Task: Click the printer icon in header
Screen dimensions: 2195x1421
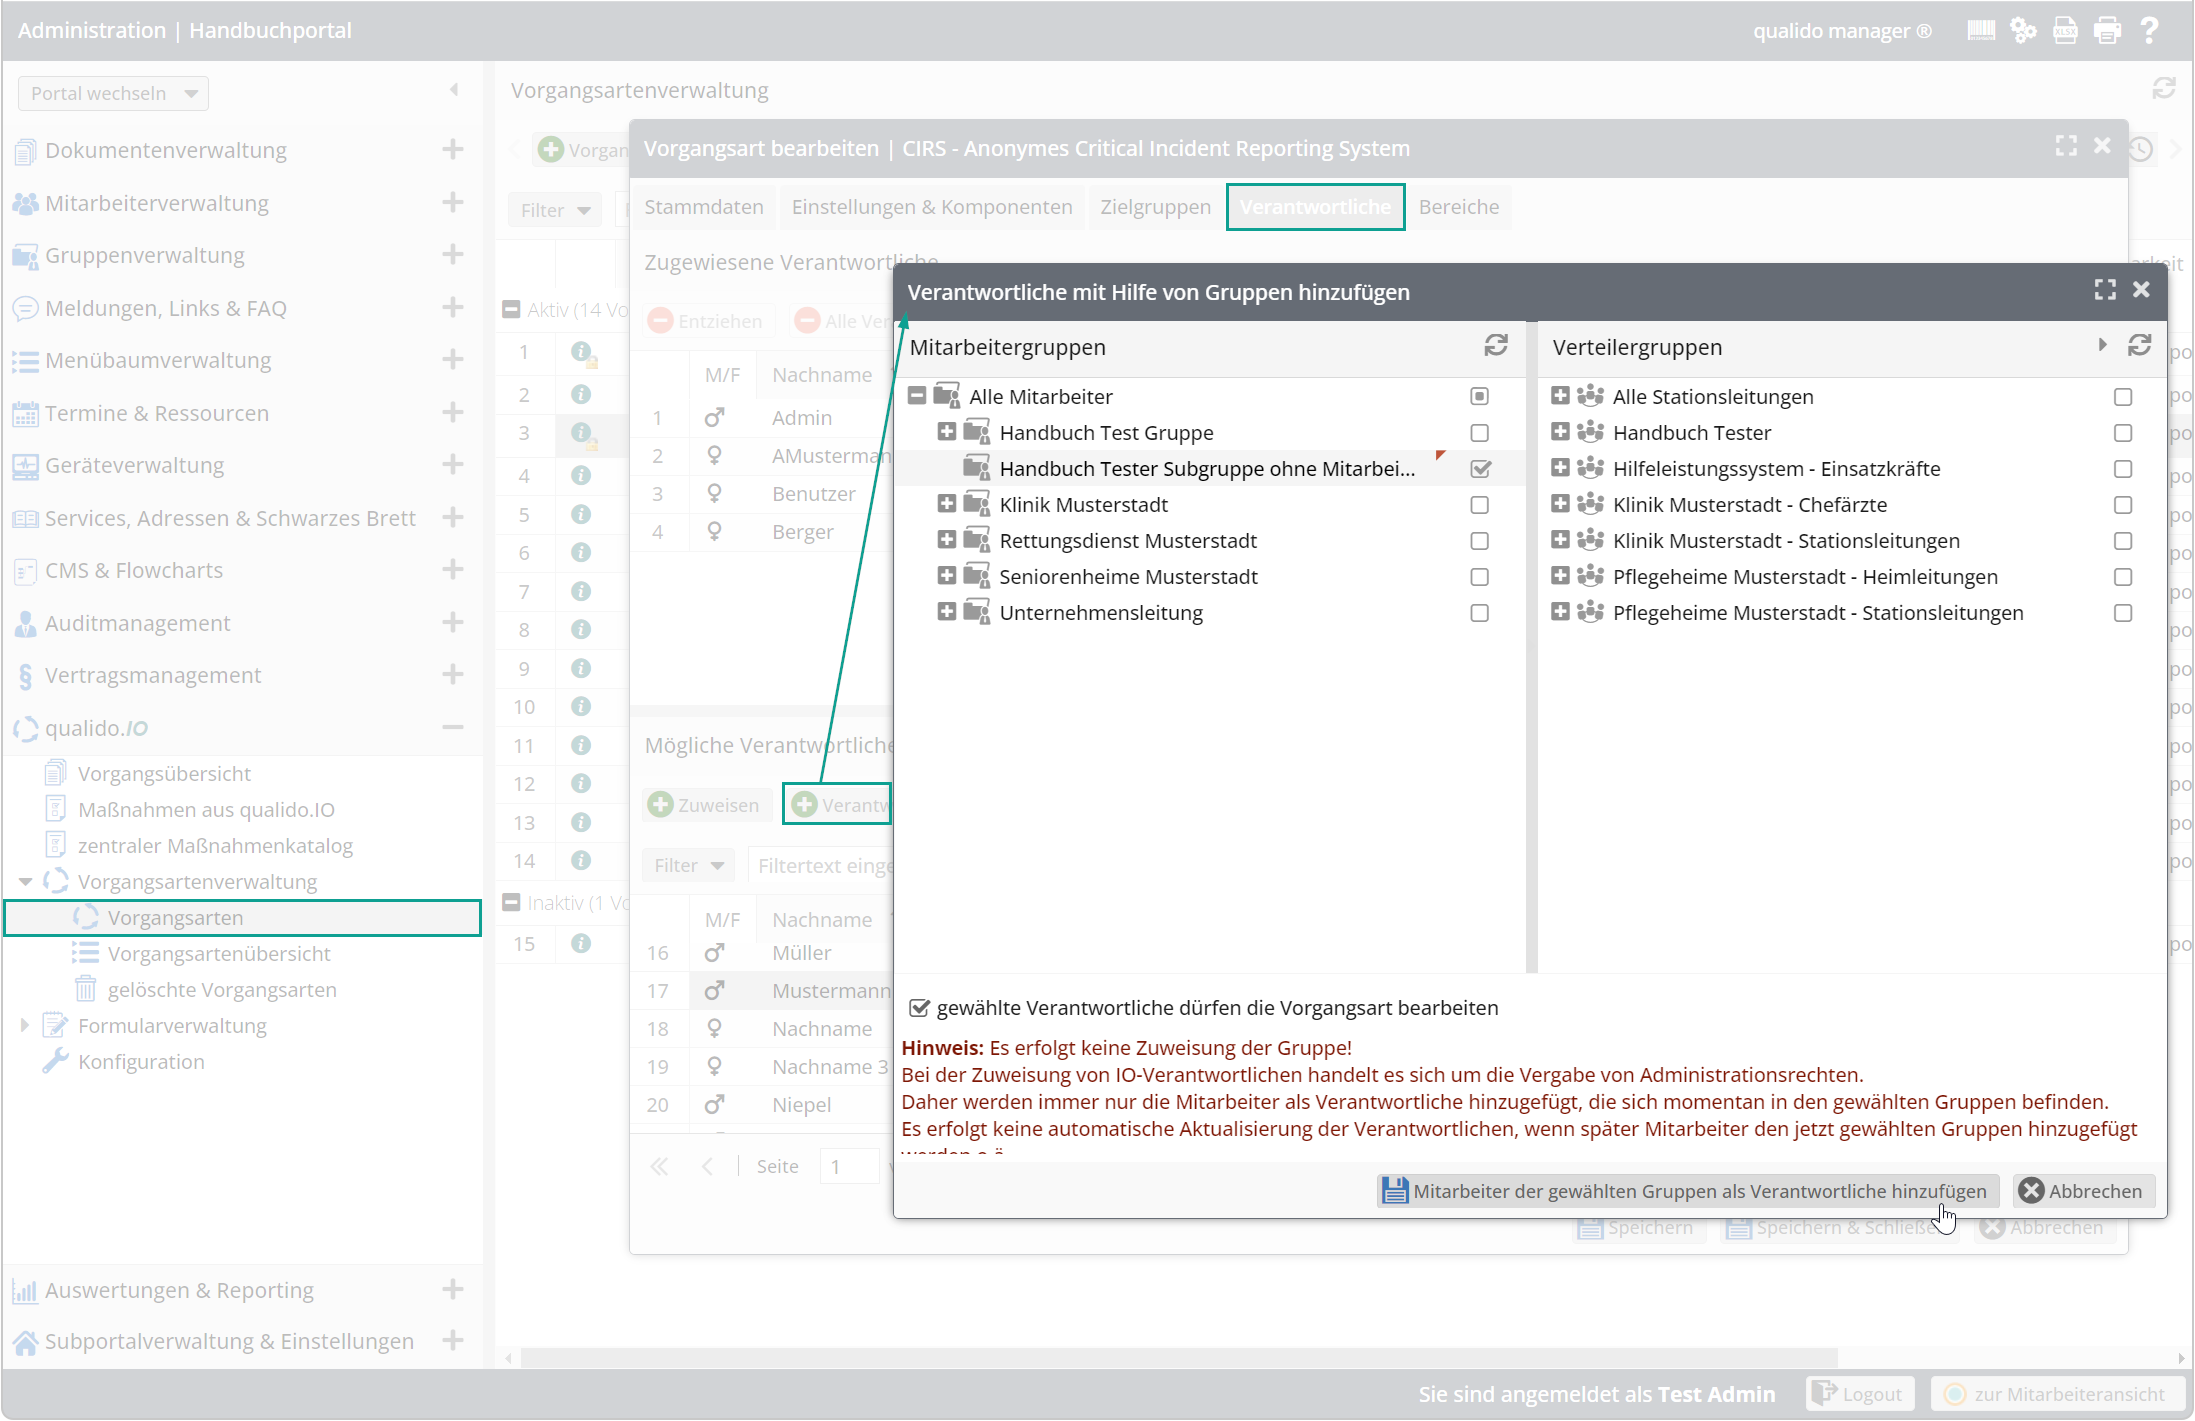Action: [2107, 31]
